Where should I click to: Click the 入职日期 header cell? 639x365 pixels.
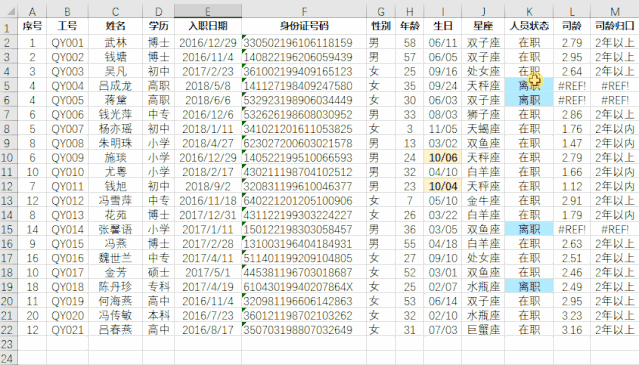point(208,26)
